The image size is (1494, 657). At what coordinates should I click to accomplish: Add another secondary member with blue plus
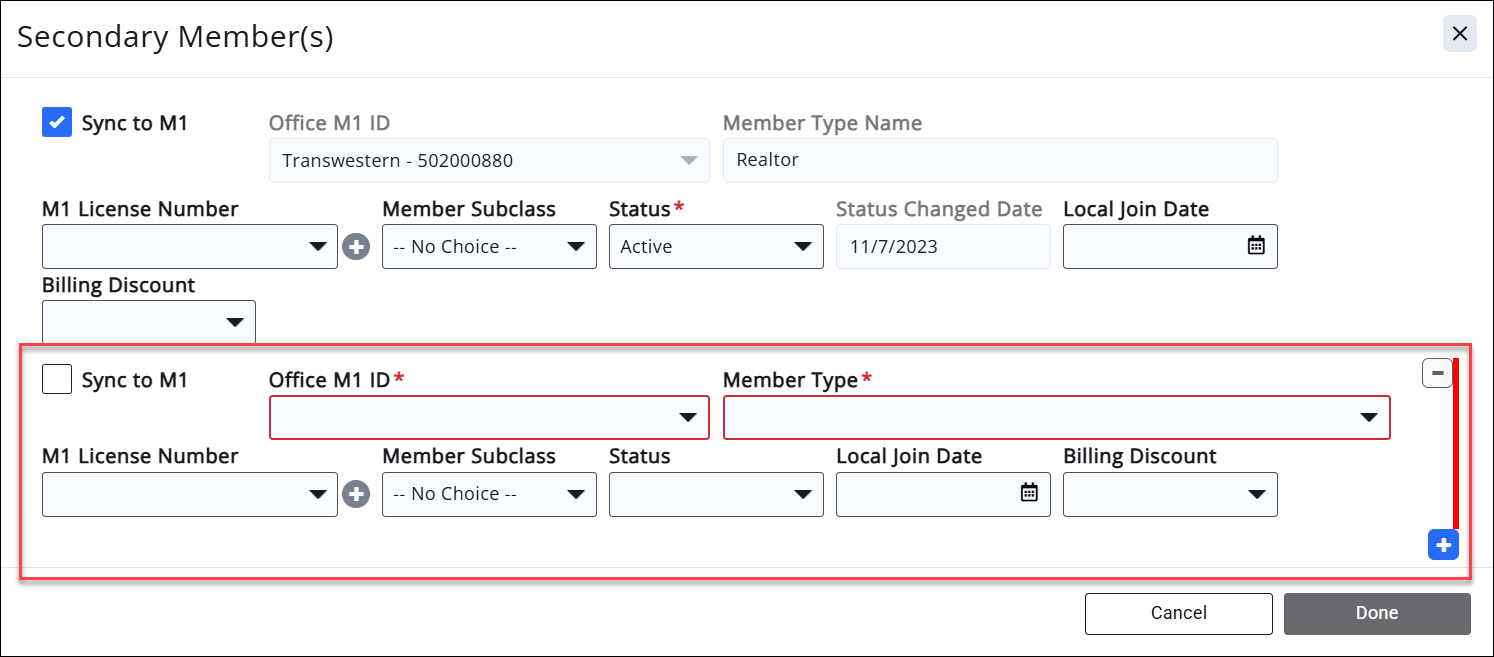point(1443,545)
